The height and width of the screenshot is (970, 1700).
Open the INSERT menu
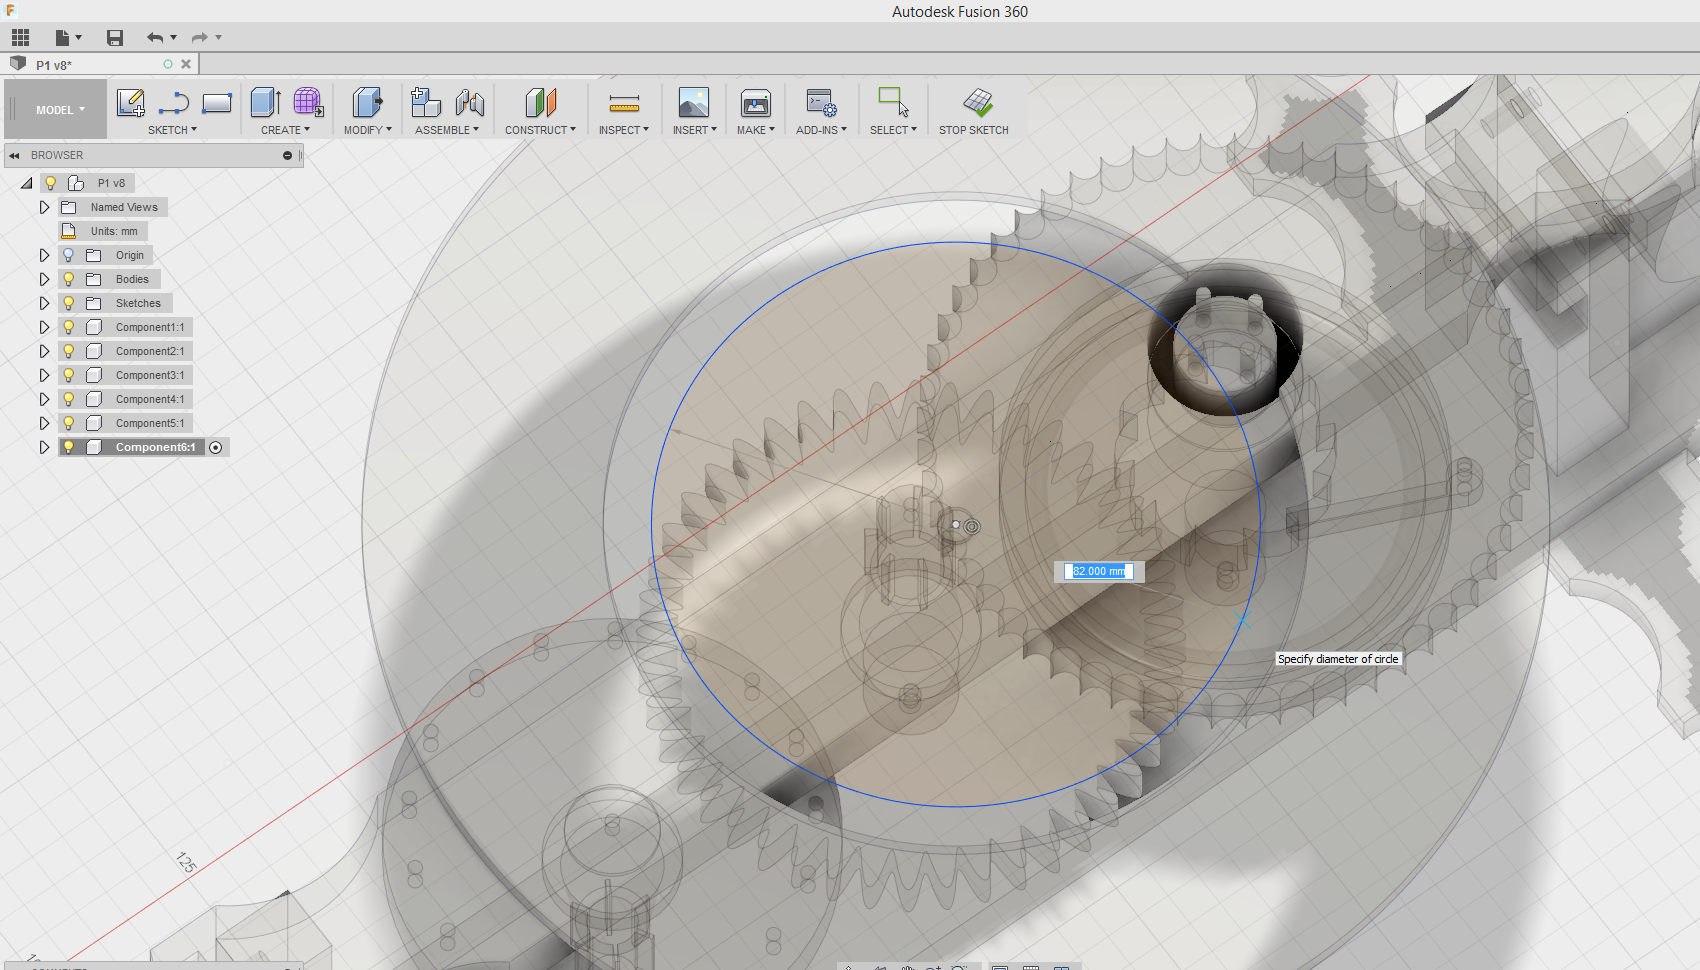tap(694, 130)
